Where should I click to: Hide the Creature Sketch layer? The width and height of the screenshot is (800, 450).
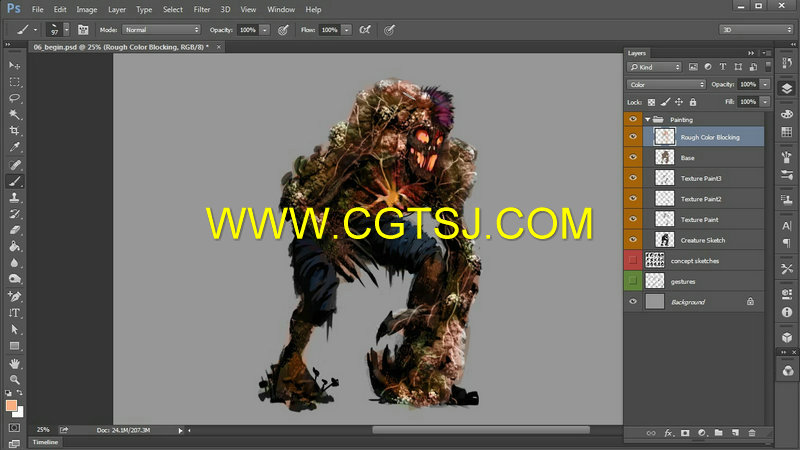click(633, 239)
